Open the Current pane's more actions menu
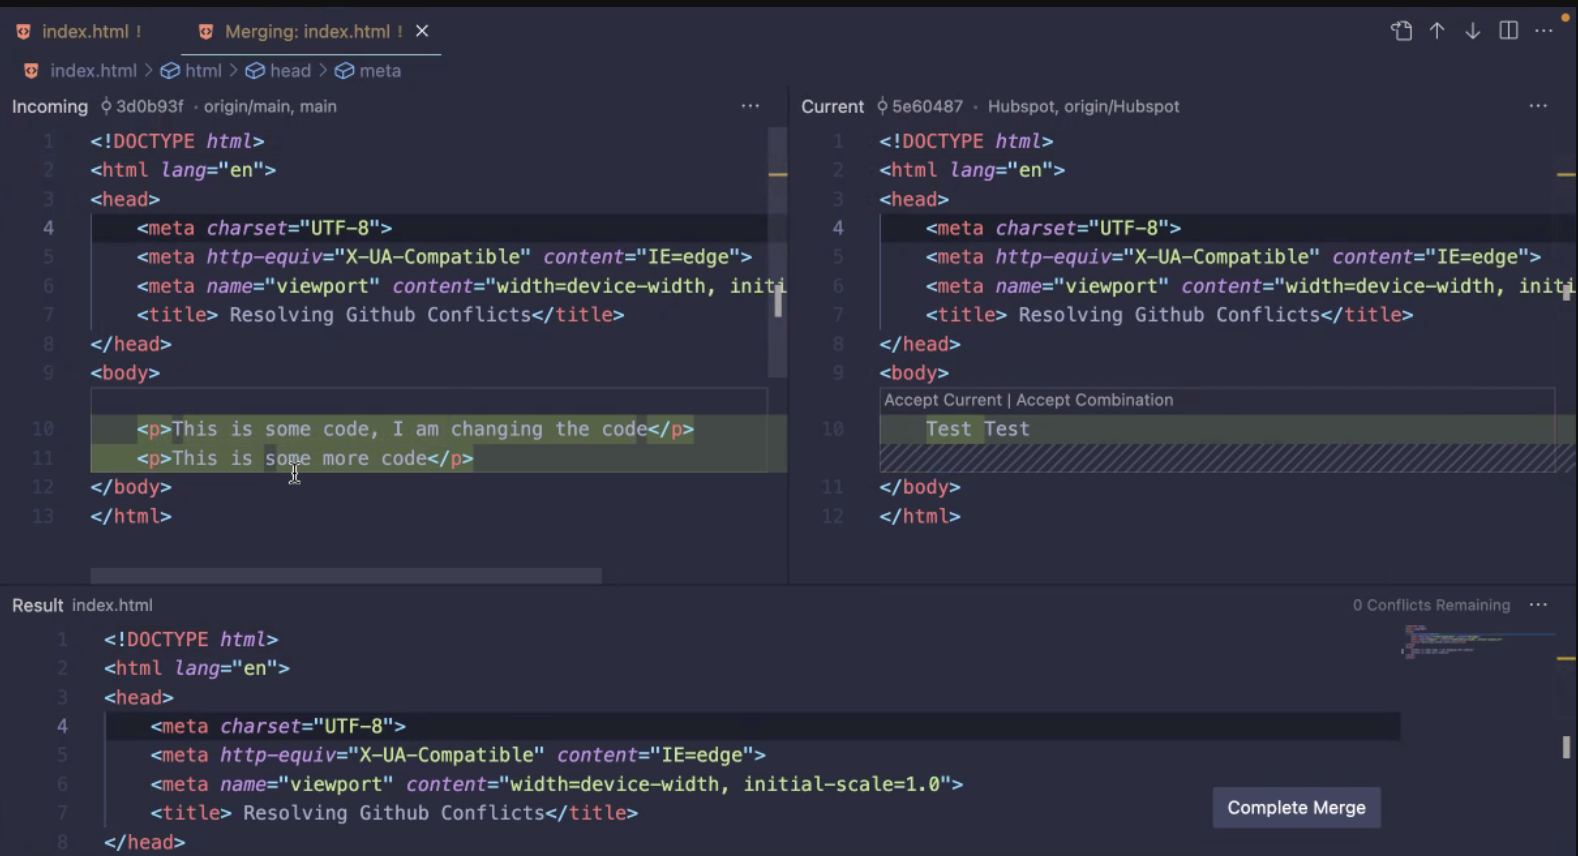 tap(1538, 106)
